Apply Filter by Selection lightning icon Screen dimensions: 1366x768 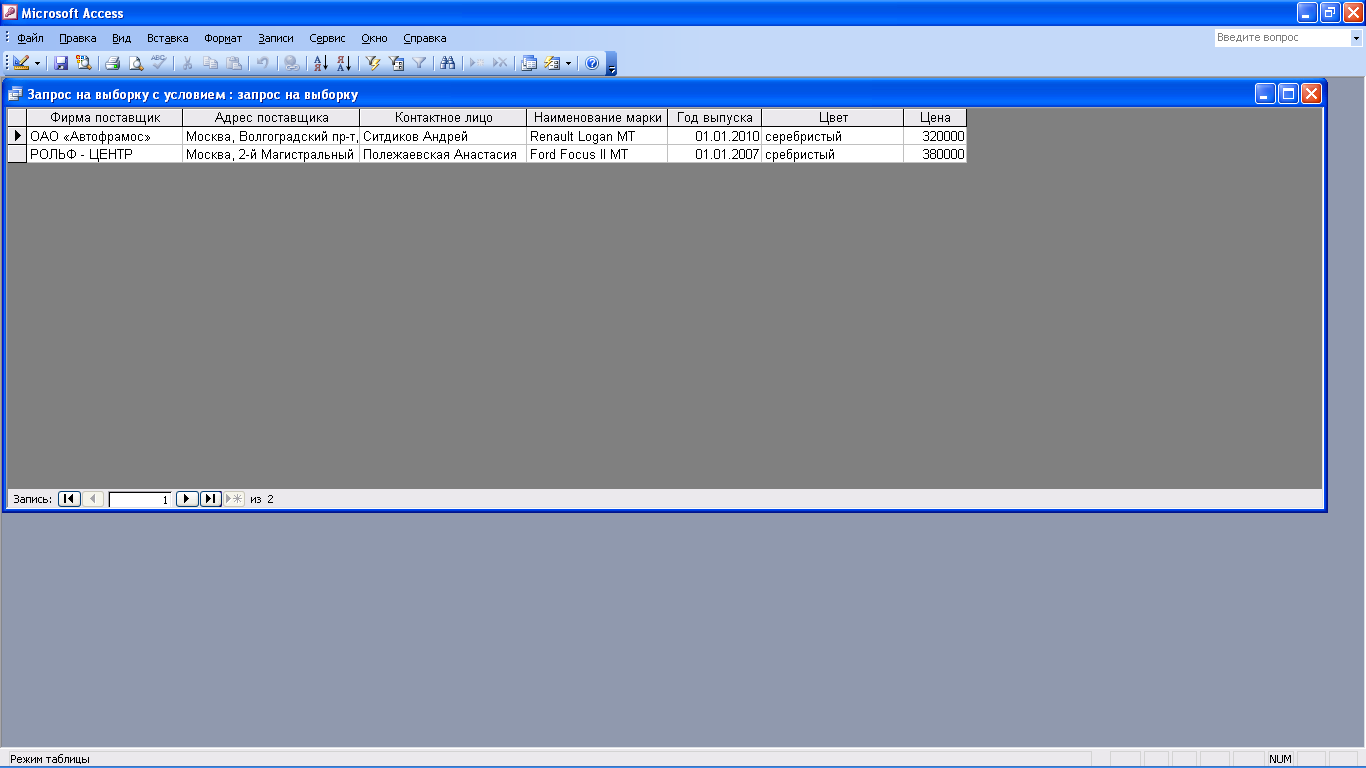pyautogui.click(x=374, y=63)
